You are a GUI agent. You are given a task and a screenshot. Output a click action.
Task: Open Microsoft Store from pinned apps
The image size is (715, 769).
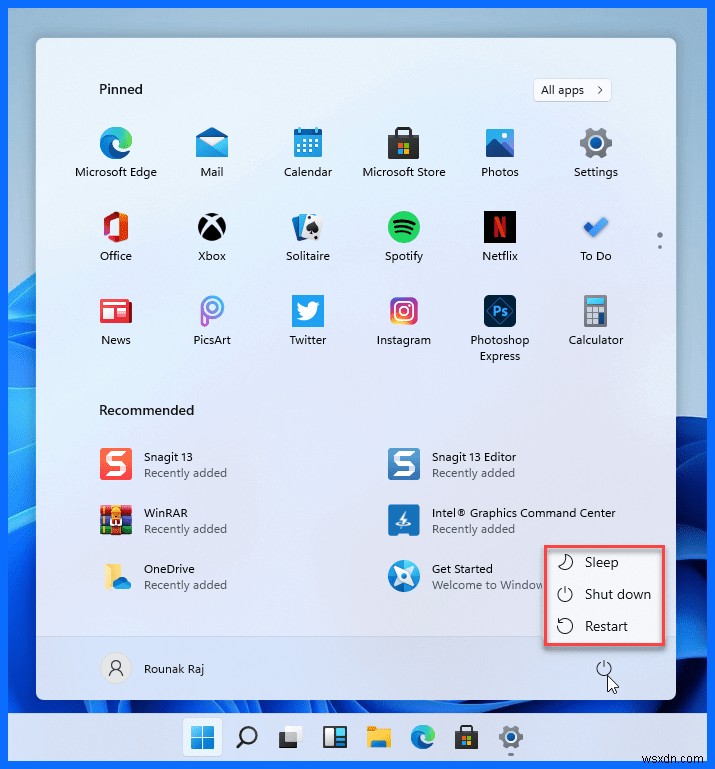[404, 153]
